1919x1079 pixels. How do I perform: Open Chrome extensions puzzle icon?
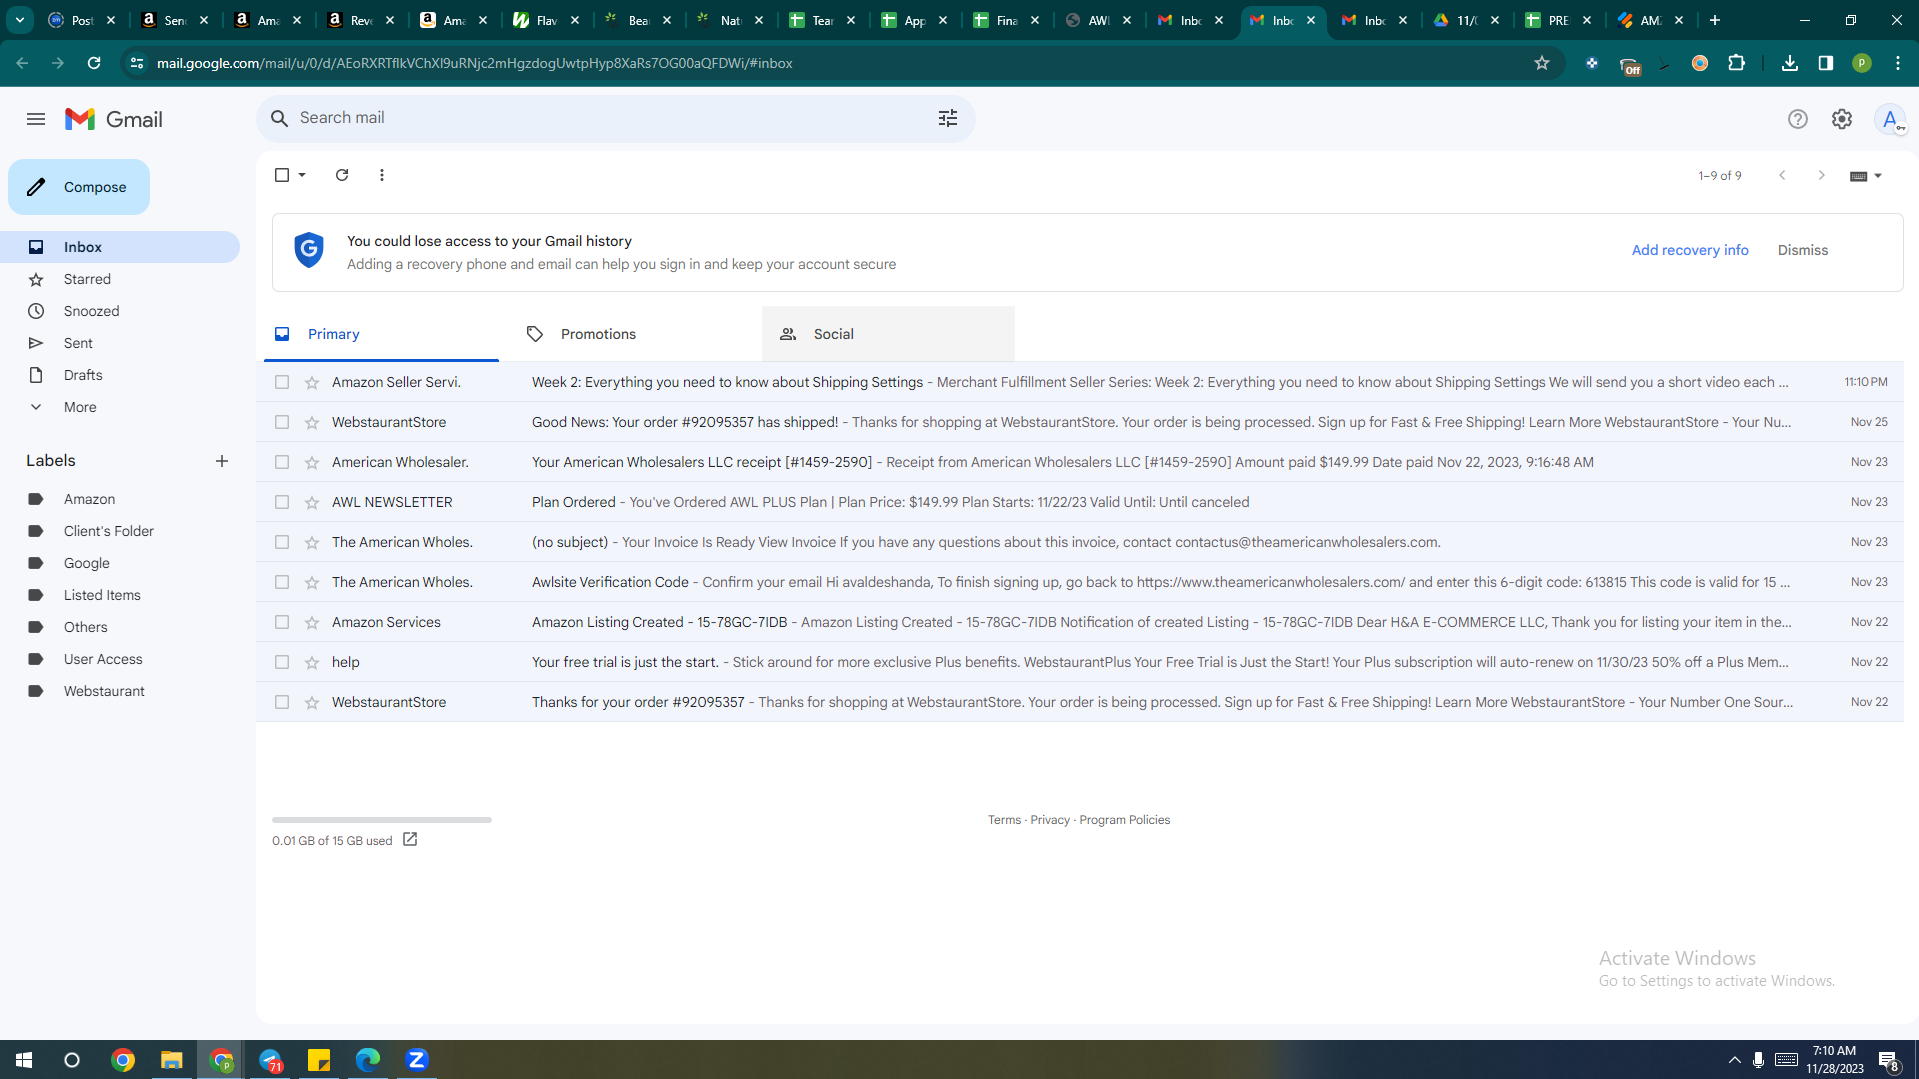tap(1737, 63)
